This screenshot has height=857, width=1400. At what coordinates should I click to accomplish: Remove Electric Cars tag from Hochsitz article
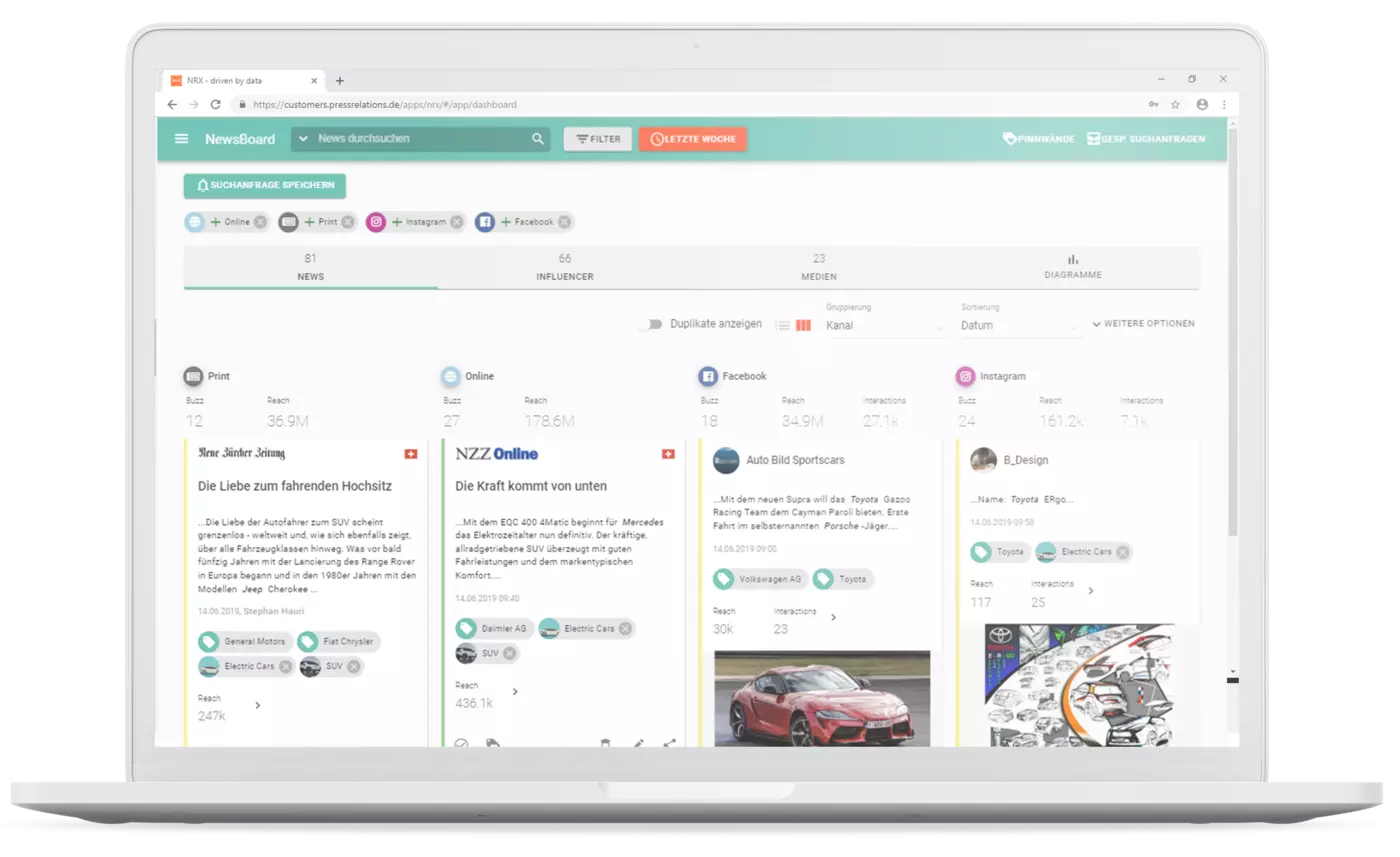point(286,667)
